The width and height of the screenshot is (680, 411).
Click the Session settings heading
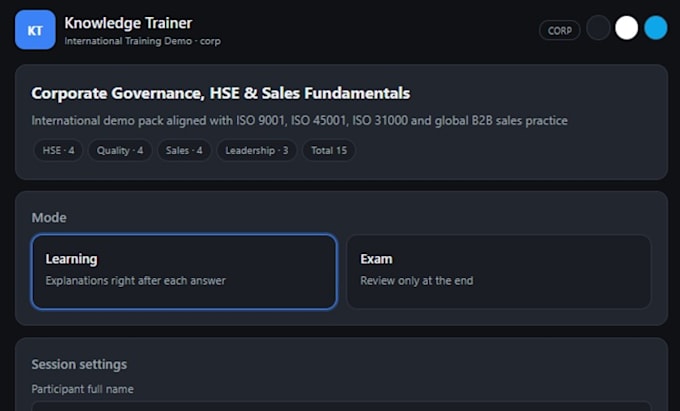coord(79,365)
